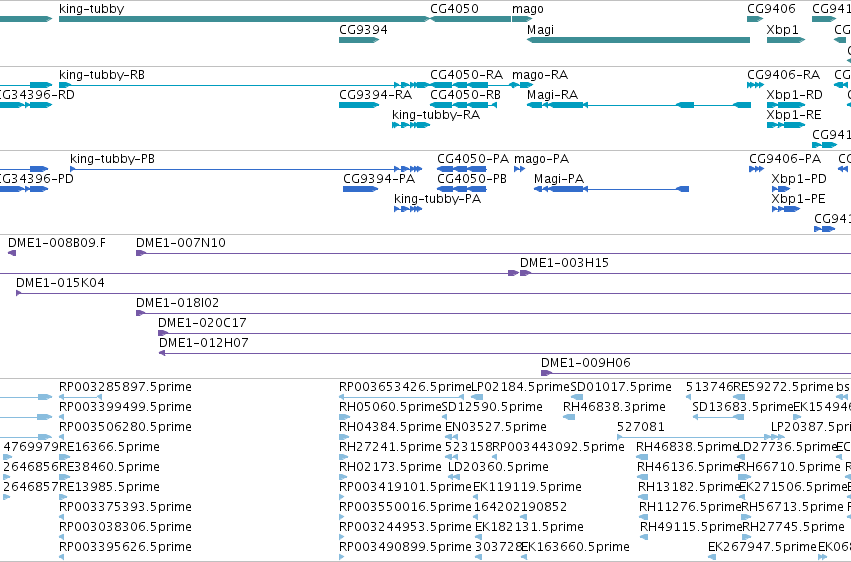Select the Magi-RA transcript label
851x562 pixels.
click(552, 95)
